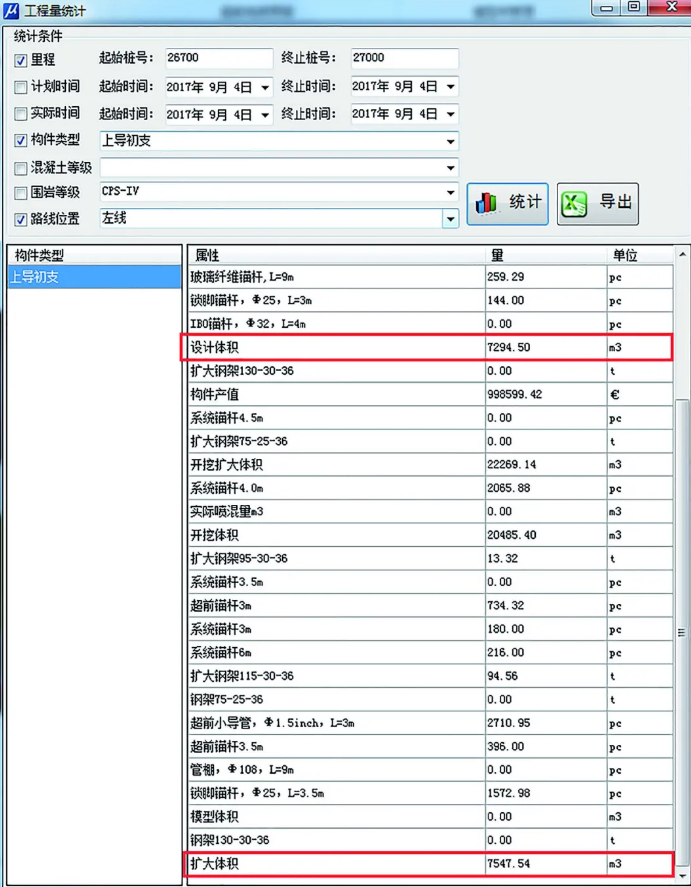Click the 超前锚杆3.5m row
This screenshot has width=691, height=887.
point(431,747)
